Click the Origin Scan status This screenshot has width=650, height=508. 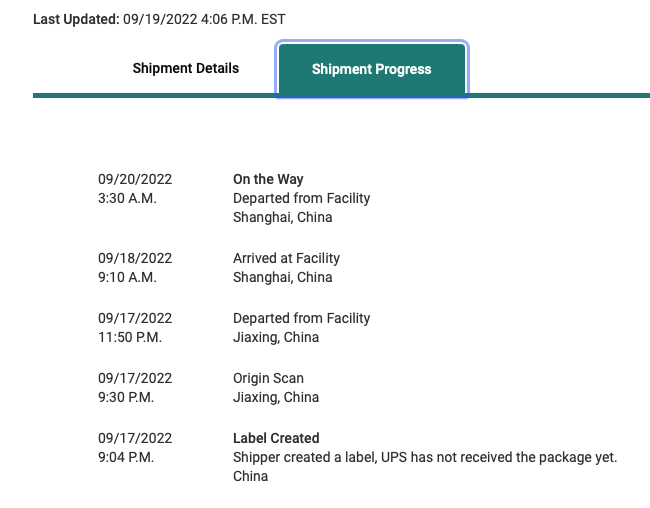click(x=268, y=378)
